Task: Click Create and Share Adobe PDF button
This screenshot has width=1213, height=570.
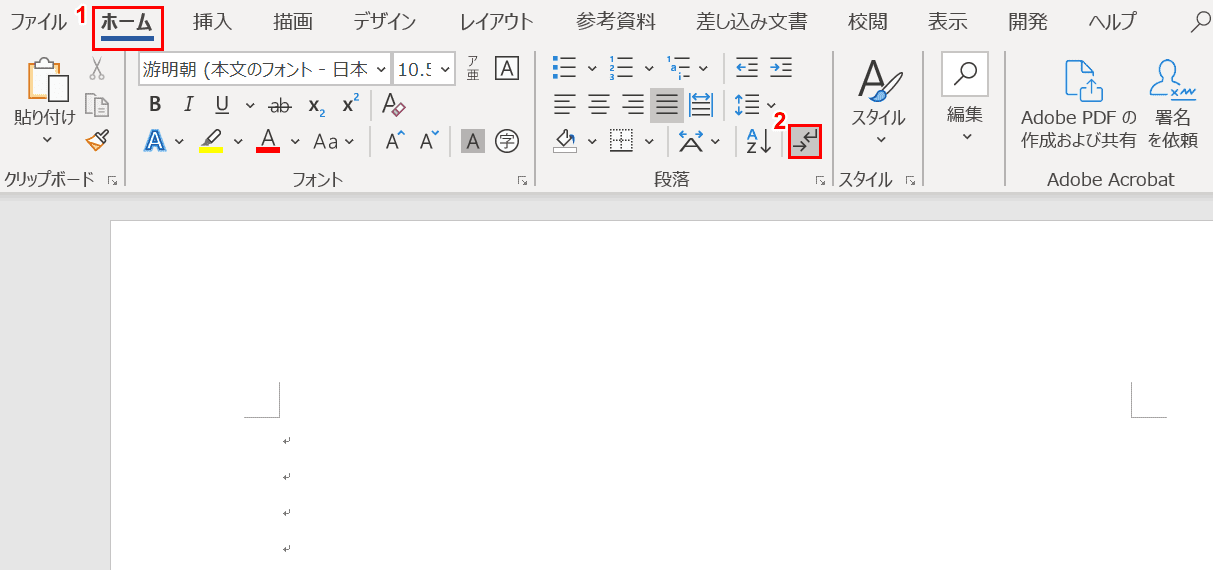Action: [1078, 104]
